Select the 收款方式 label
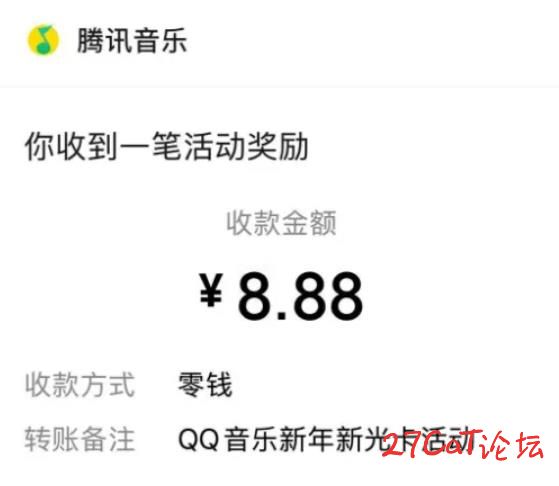Image resolution: width=559 pixels, height=486 pixels. point(80,385)
